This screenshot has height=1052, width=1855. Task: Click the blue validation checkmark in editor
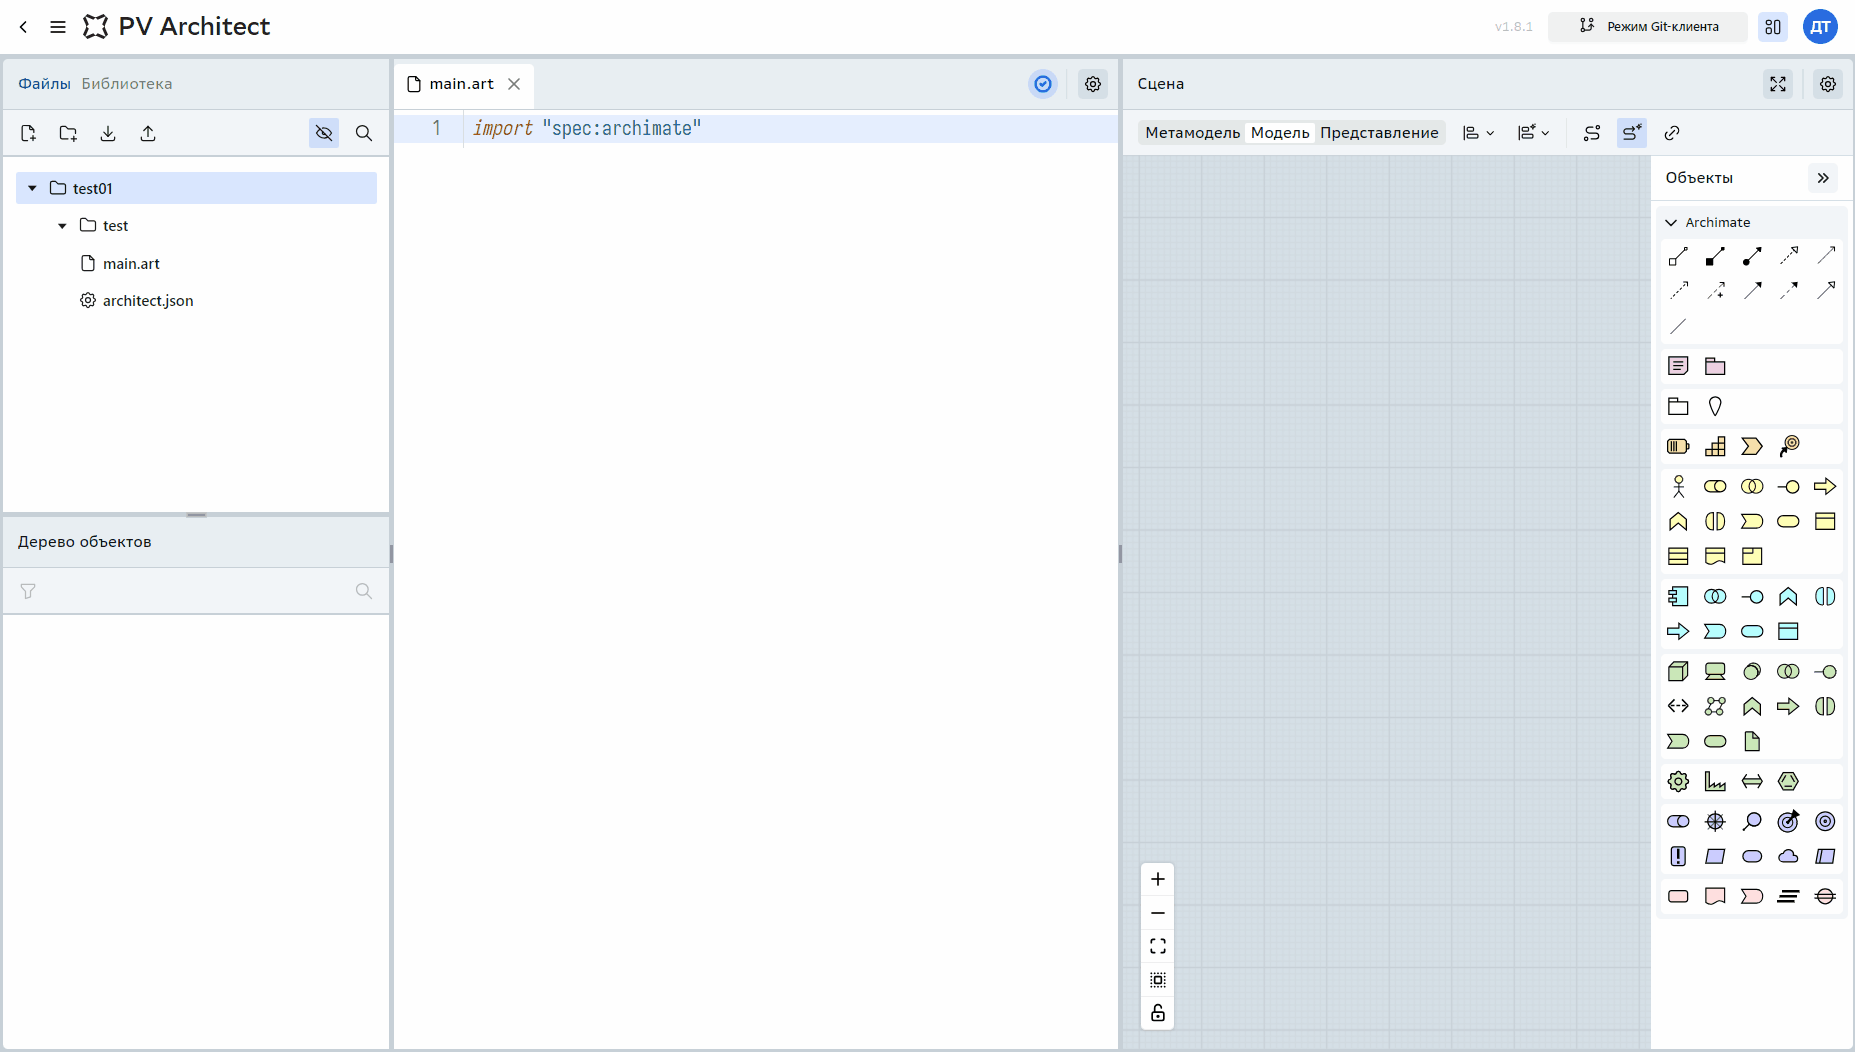click(x=1043, y=84)
